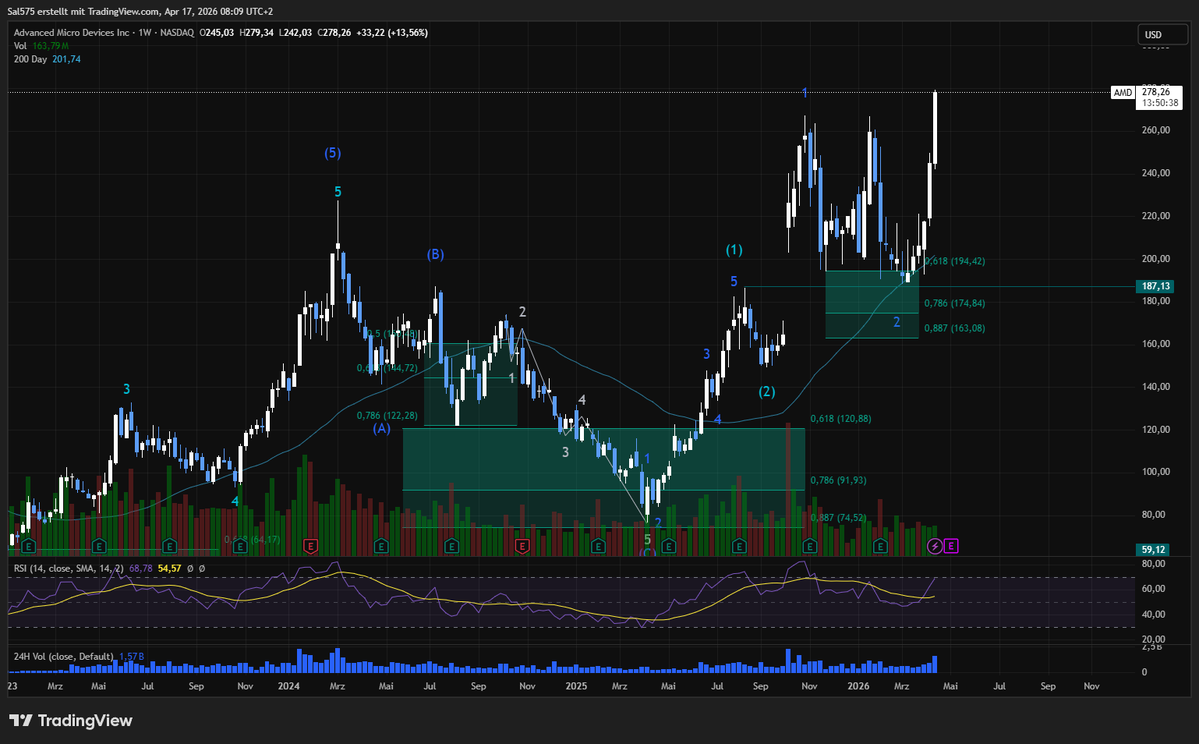
Task: Click the (1) wave label
Action: click(734, 249)
